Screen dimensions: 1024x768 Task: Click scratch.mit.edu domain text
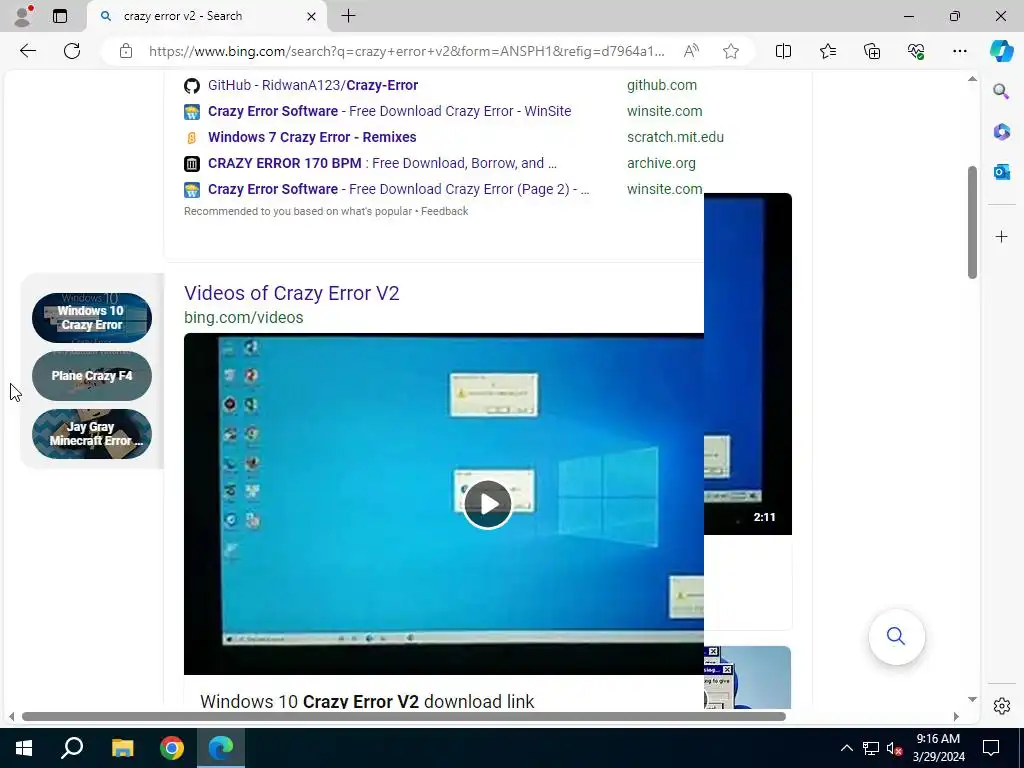pyautogui.click(x=675, y=137)
